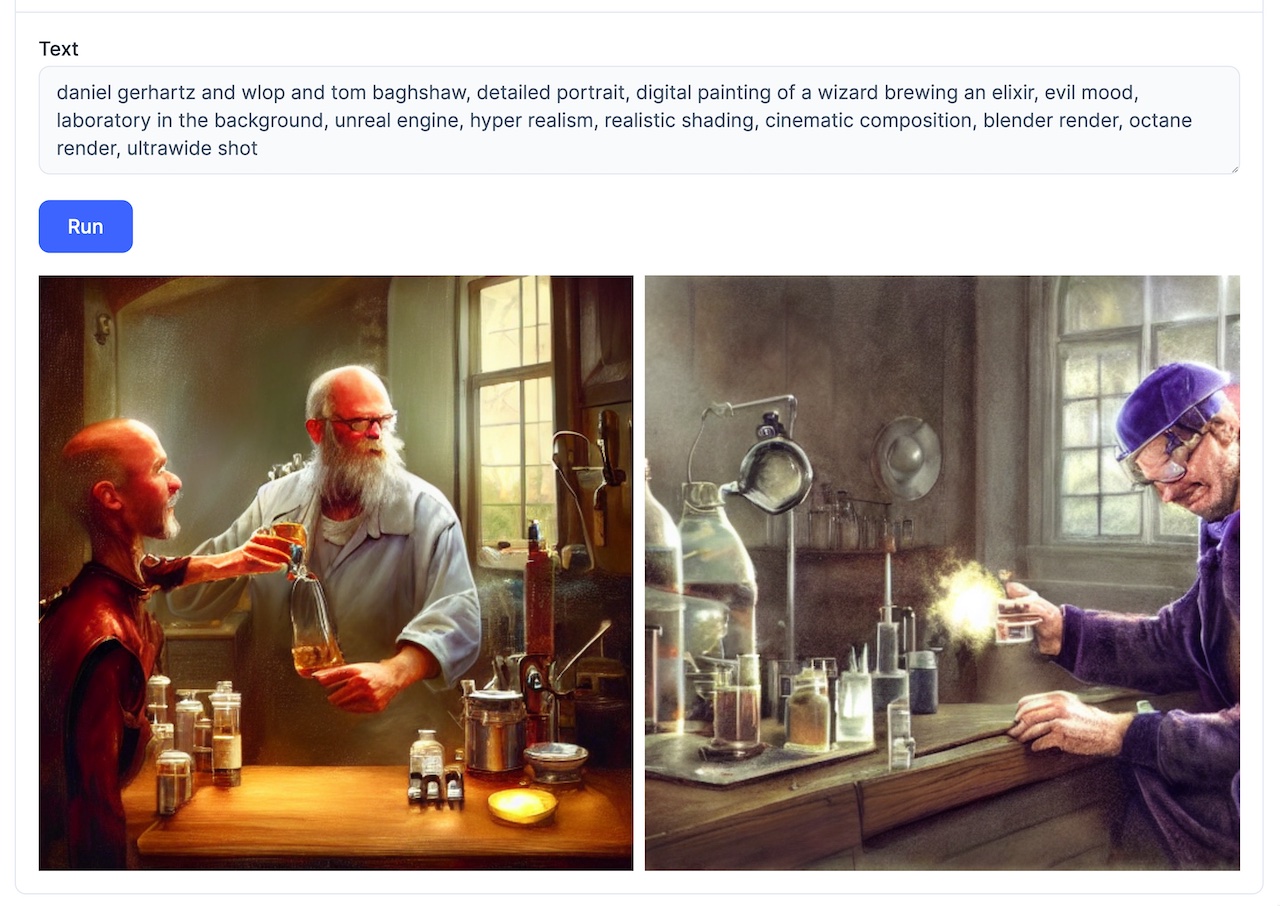Open the left generated wizard image
Screen dimensions: 1280x906
pyautogui.click(x=336, y=573)
